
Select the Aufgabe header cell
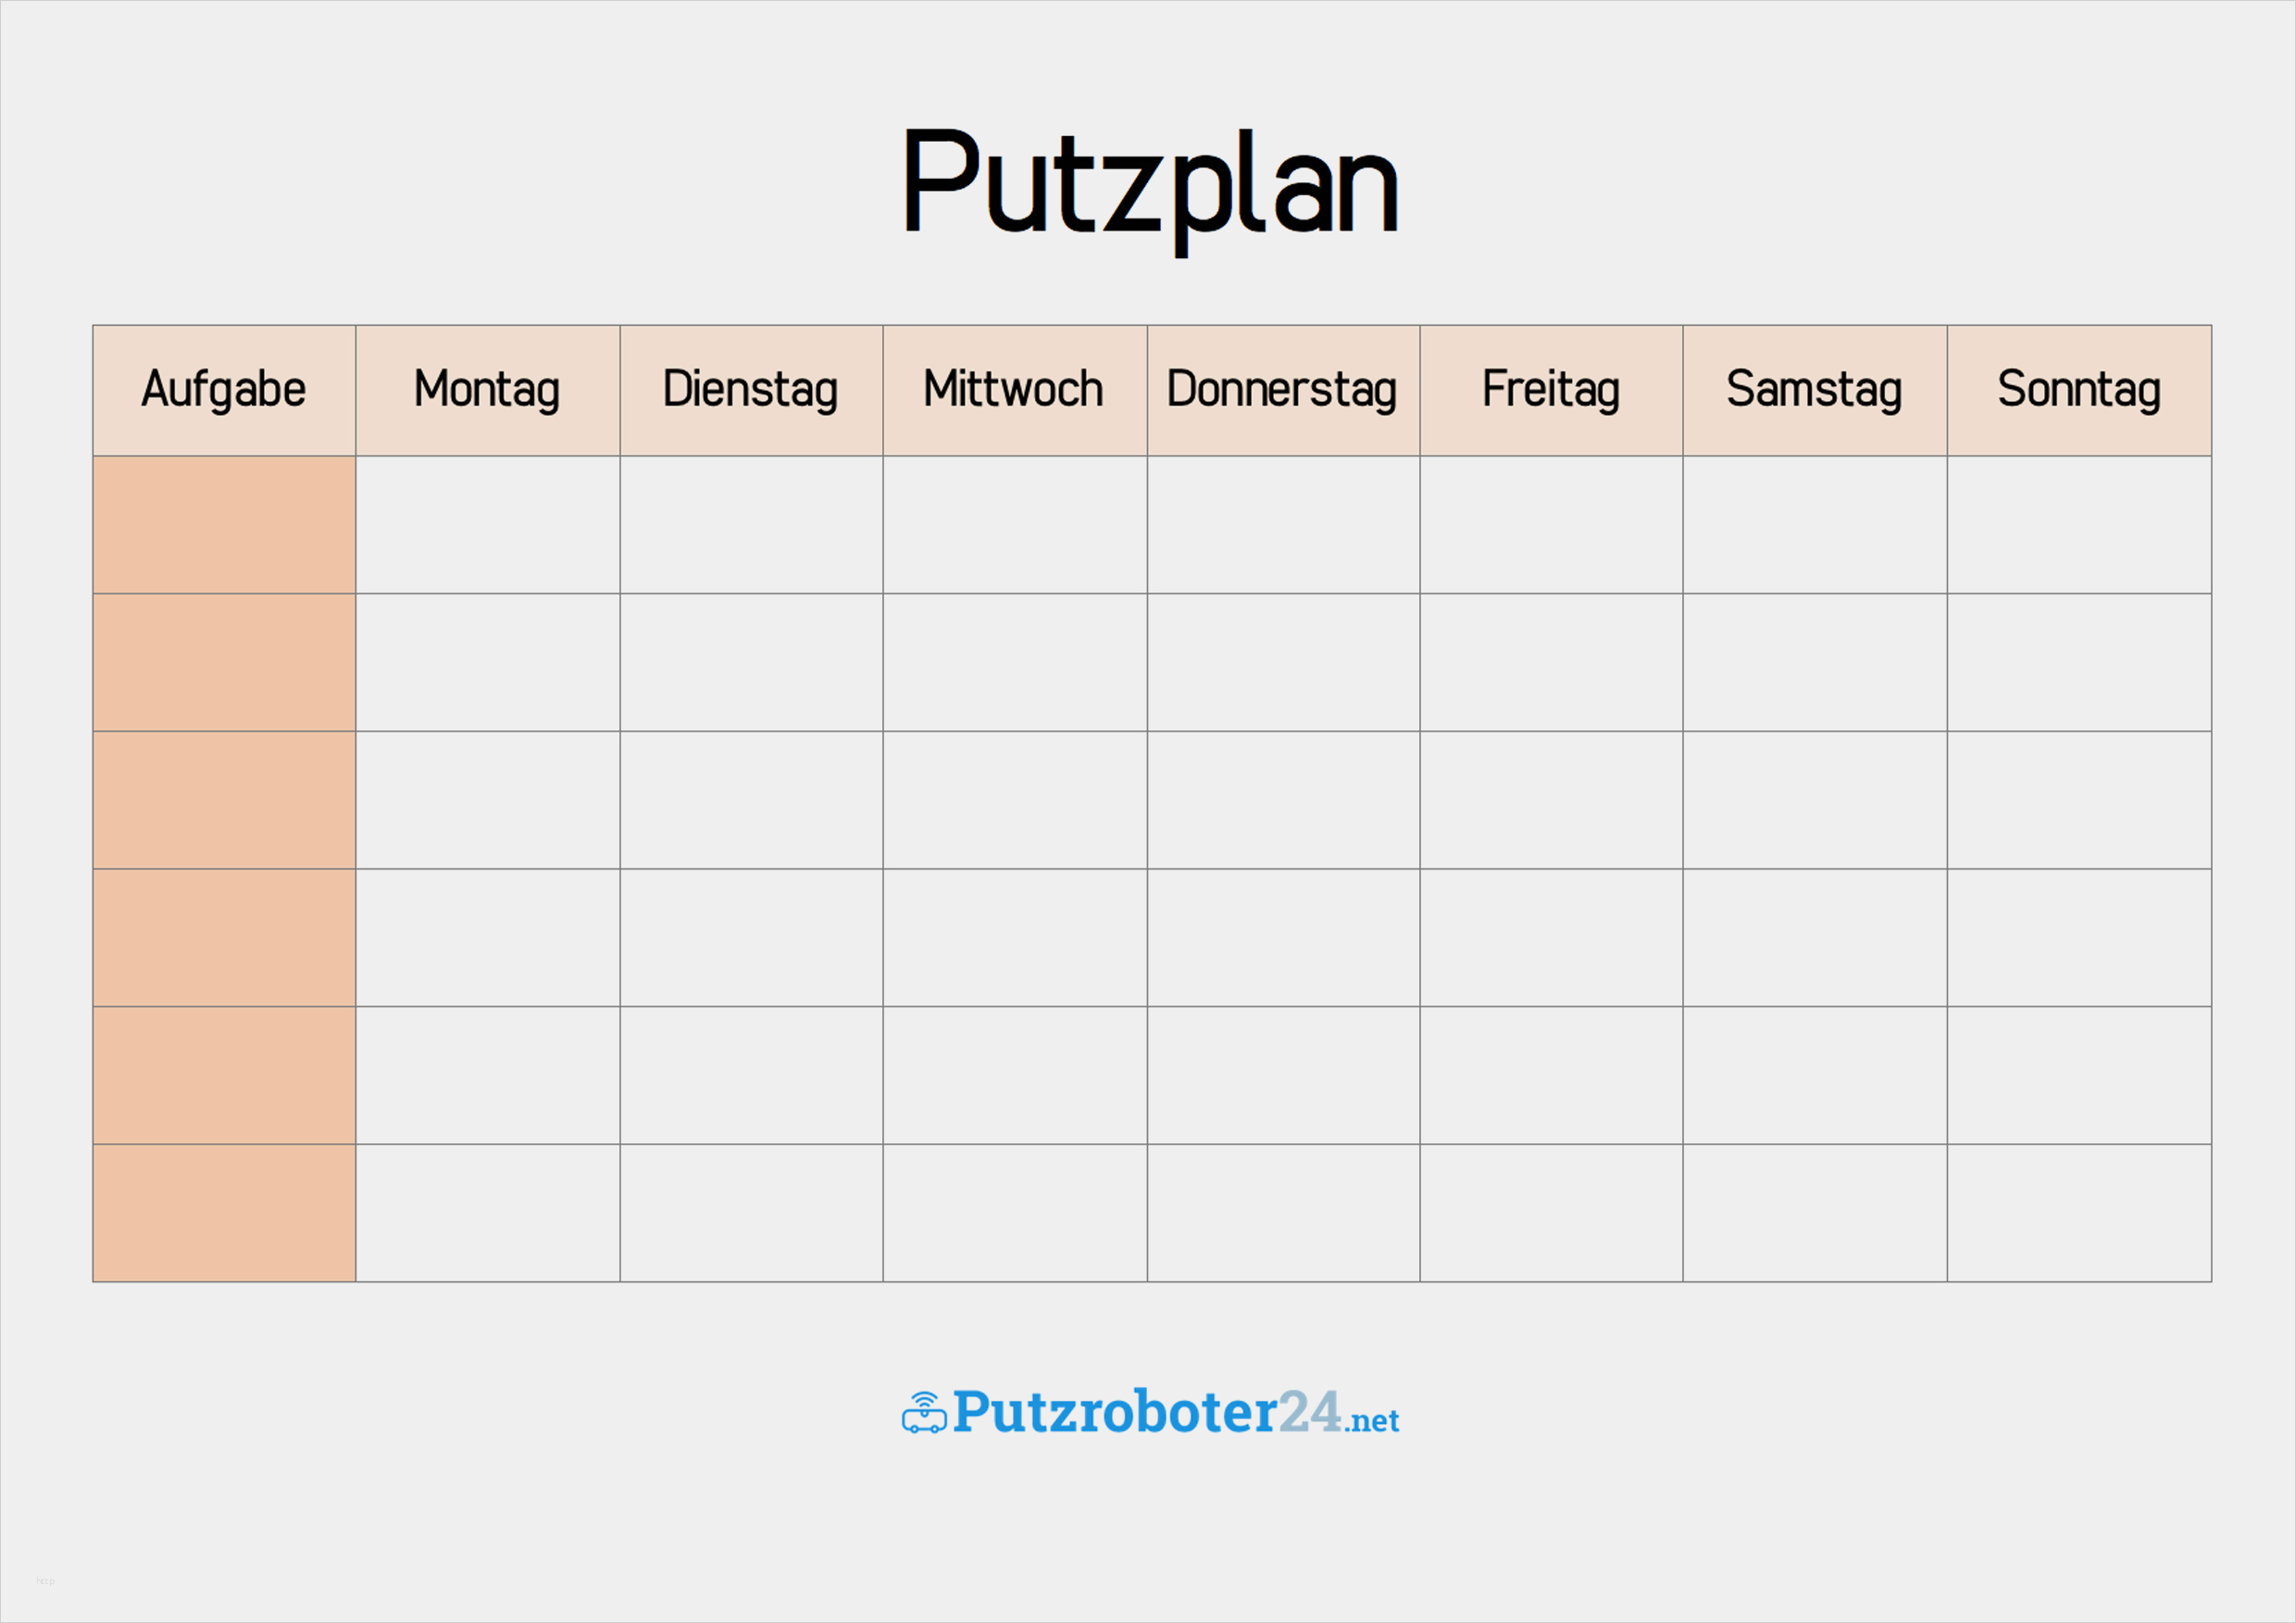click(224, 390)
